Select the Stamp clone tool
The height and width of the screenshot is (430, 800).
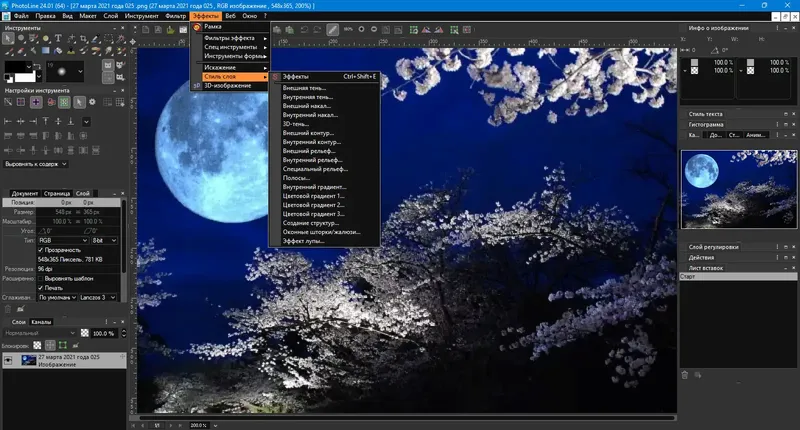pyautogui.click(x=71, y=51)
